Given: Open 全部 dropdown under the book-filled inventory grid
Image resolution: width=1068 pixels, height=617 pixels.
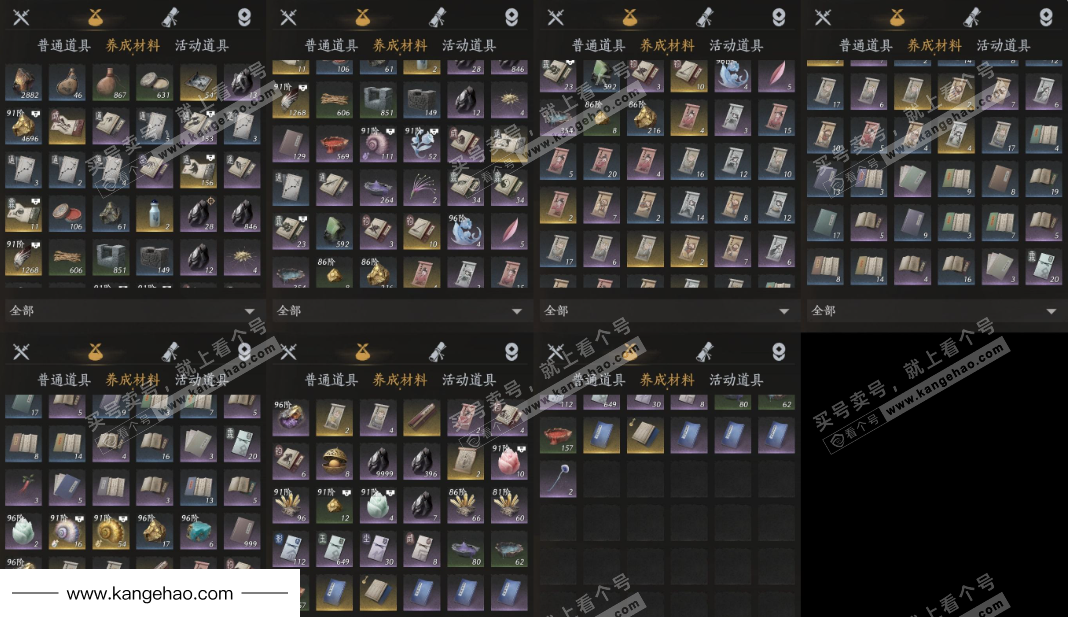Looking at the screenshot, I should click(934, 311).
